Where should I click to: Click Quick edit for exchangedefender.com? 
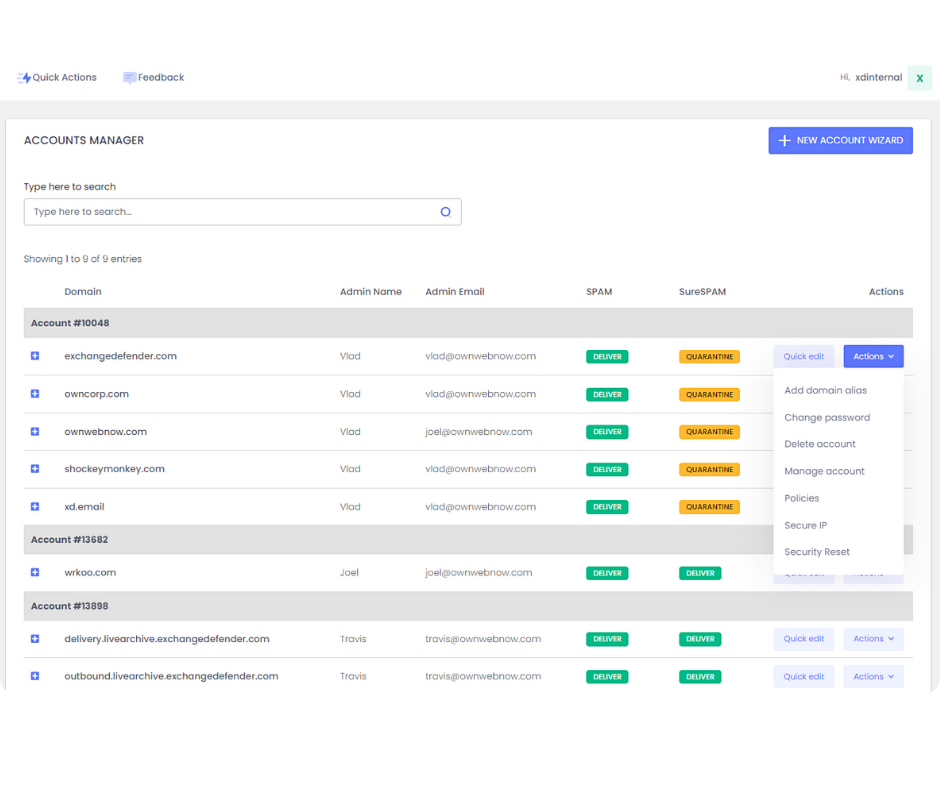click(803, 357)
